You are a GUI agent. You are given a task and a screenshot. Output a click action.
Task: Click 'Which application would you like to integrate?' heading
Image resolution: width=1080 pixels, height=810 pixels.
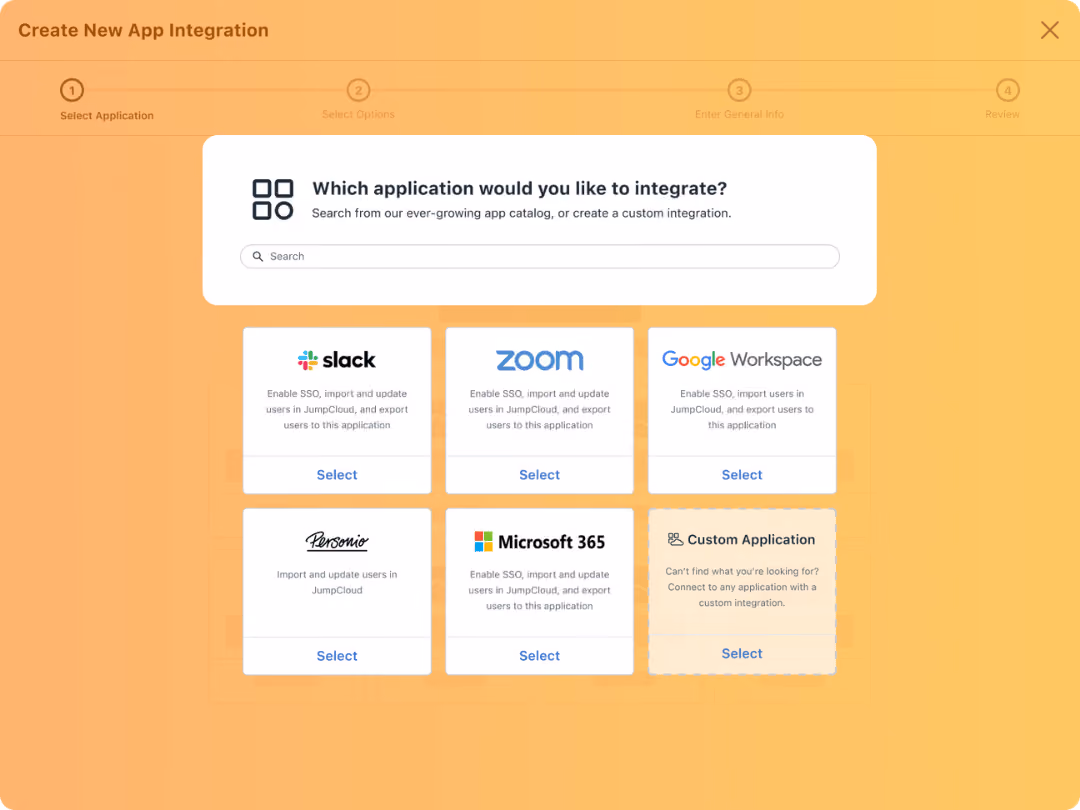(x=519, y=188)
